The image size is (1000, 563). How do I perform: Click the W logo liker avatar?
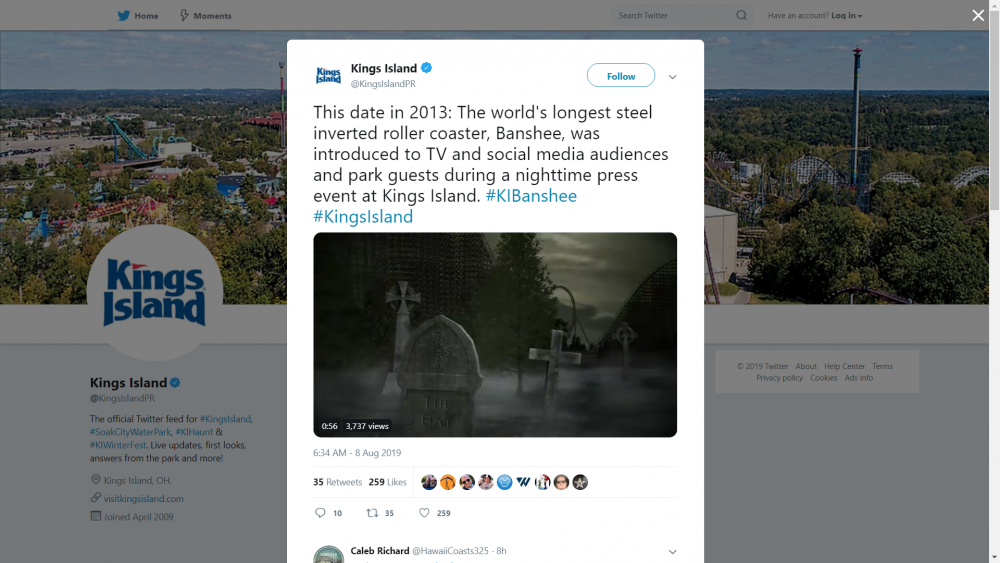coord(524,482)
